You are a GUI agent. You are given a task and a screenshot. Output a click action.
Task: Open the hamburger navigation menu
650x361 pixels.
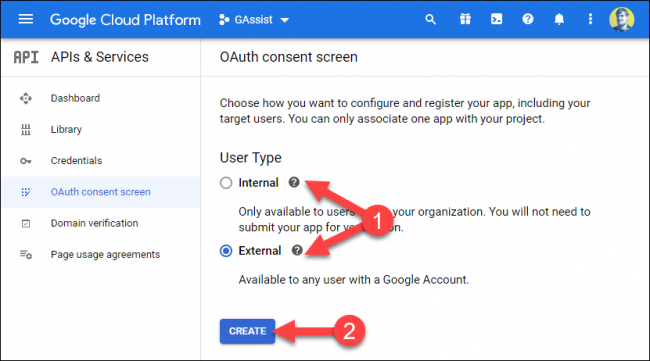[26, 19]
